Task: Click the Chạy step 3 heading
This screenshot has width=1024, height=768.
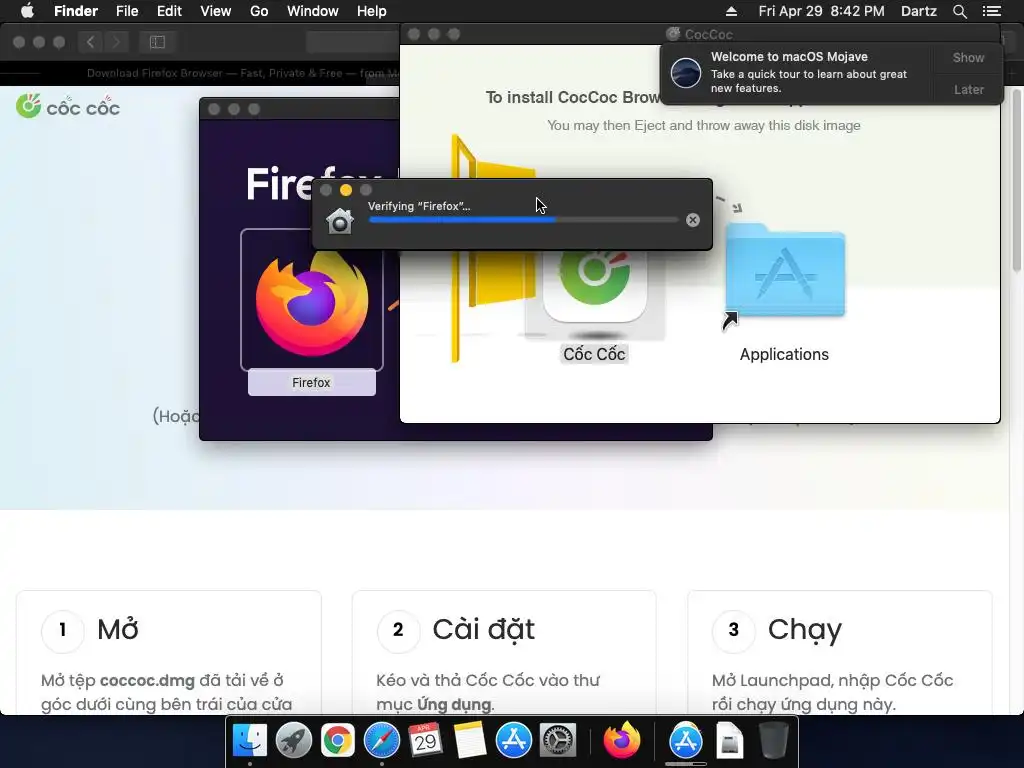Action: point(805,630)
